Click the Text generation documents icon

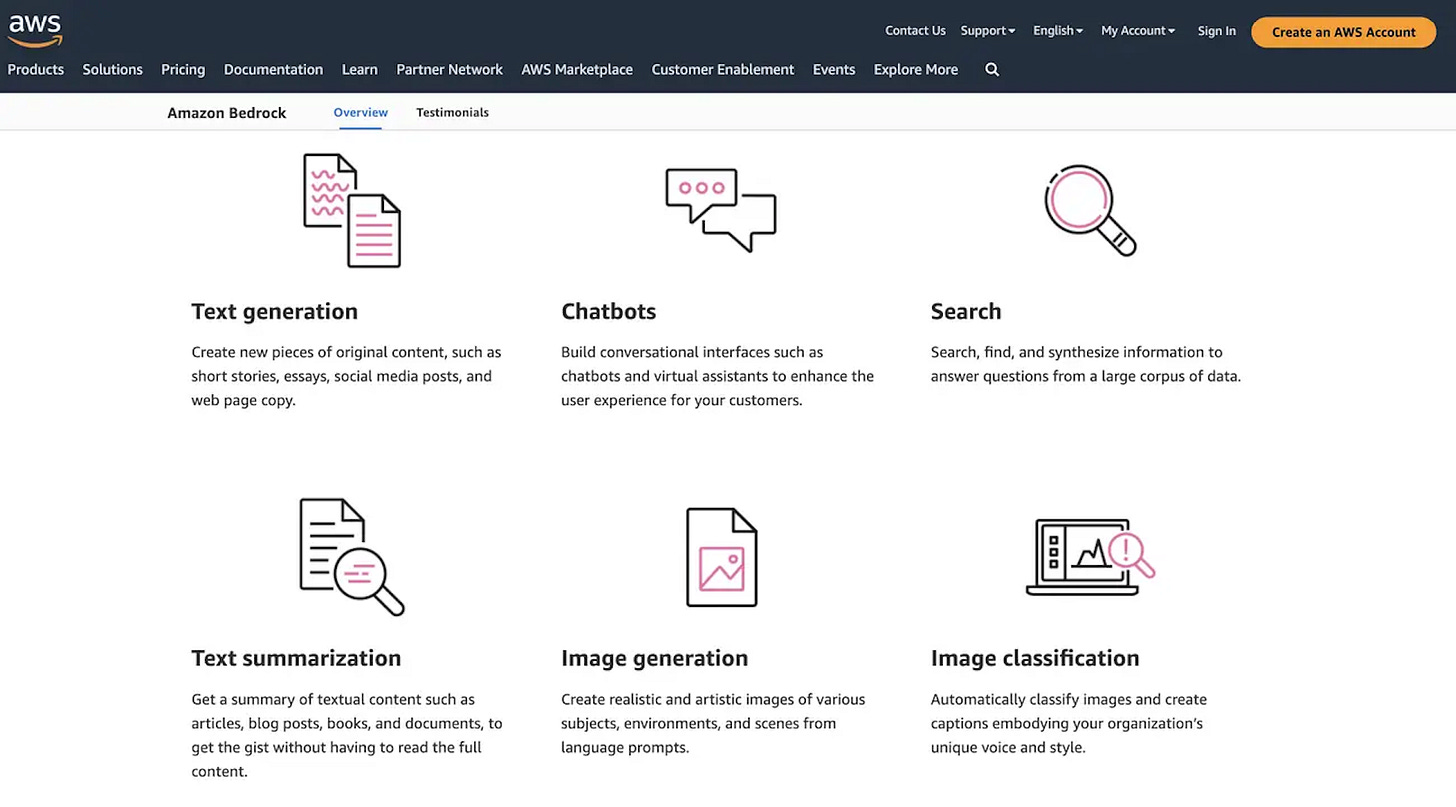tap(352, 210)
